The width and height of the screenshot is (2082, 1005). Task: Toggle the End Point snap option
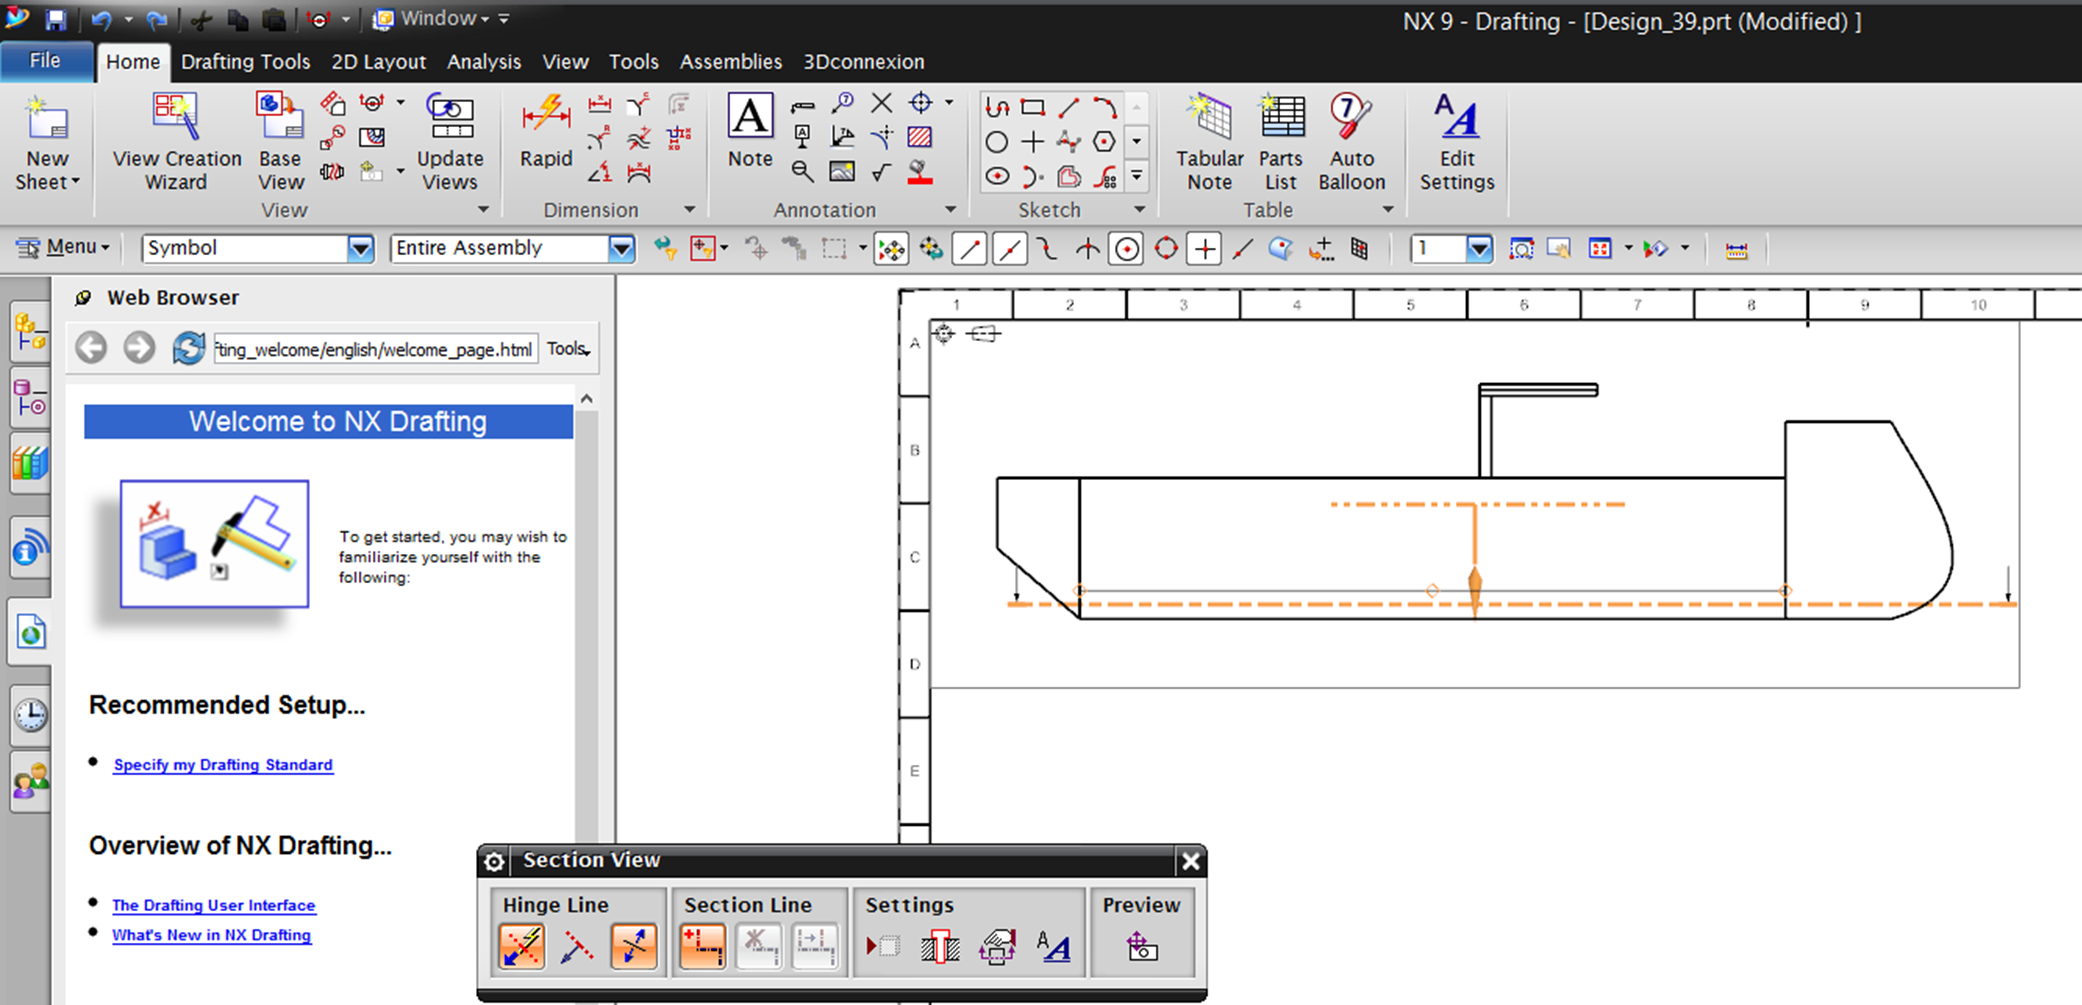click(969, 249)
